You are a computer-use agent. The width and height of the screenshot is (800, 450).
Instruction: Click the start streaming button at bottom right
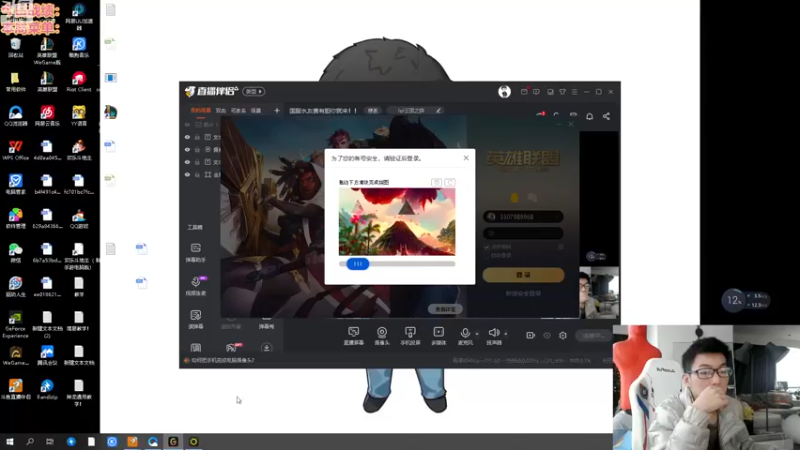click(x=594, y=335)
